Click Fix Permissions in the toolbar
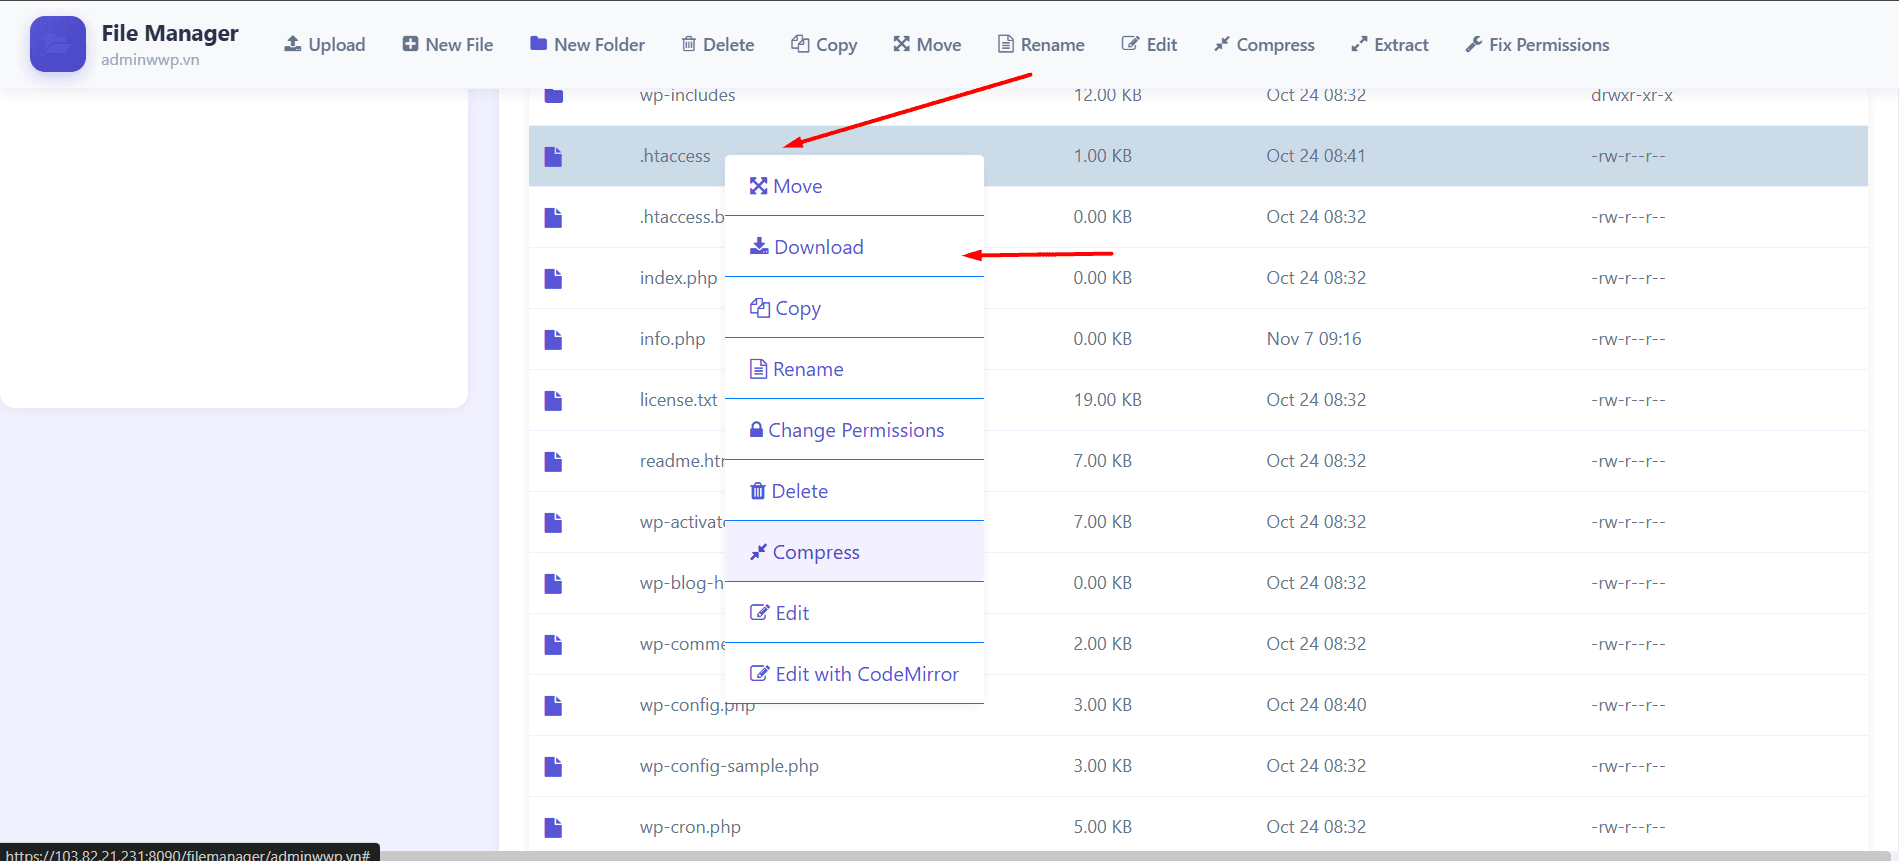The width and height of the screenshot is (1899, 861). click(x=1537, y=45)
